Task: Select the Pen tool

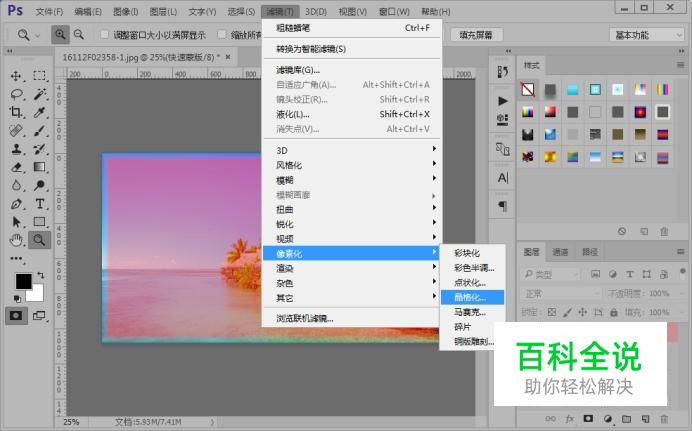Action: (x=16, y=203)
